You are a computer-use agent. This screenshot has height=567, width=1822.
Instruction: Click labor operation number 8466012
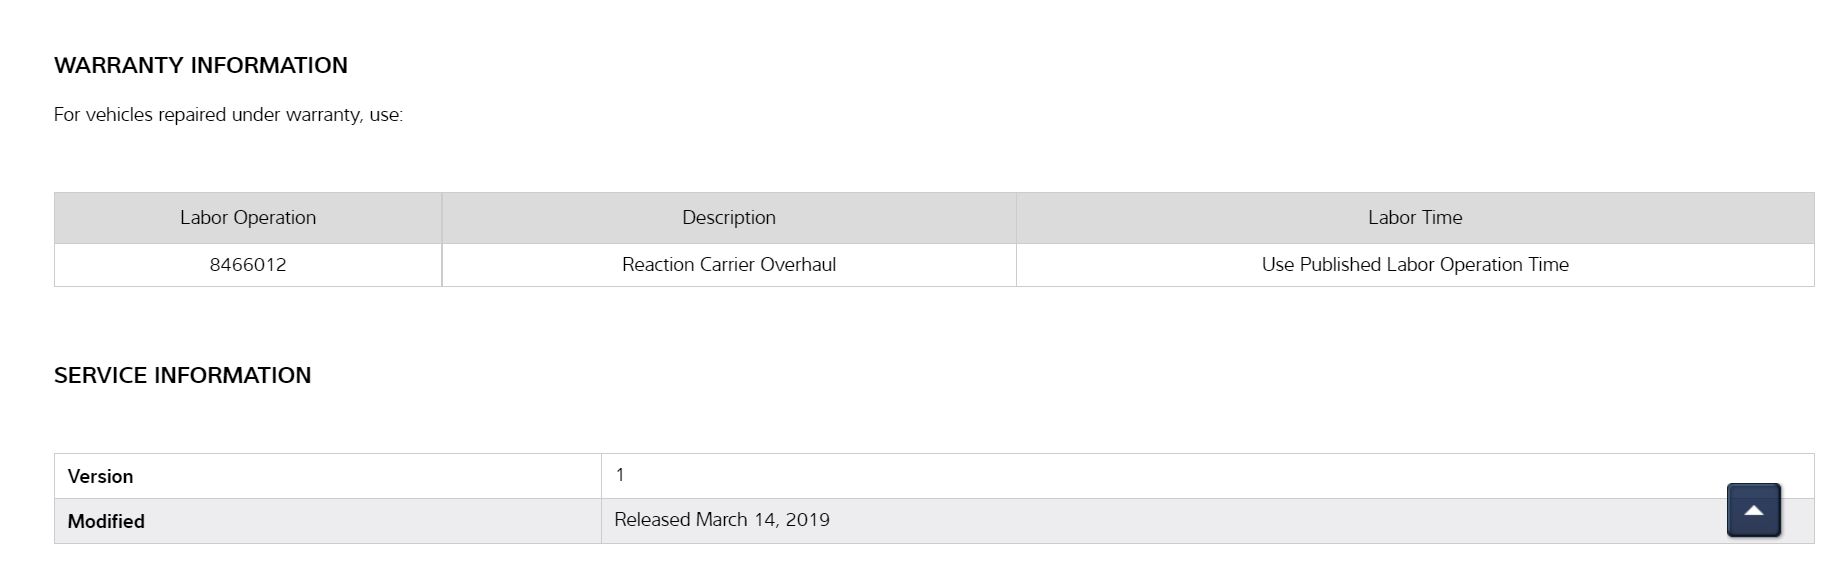click(248, 265)
